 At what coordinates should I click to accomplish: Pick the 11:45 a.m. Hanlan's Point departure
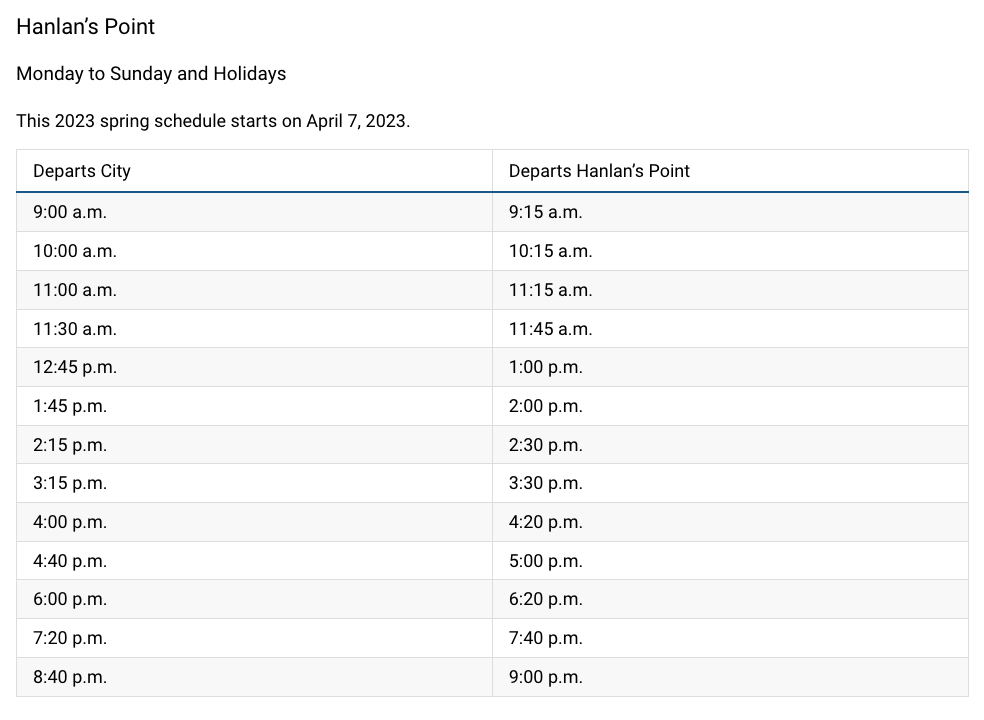550,329
